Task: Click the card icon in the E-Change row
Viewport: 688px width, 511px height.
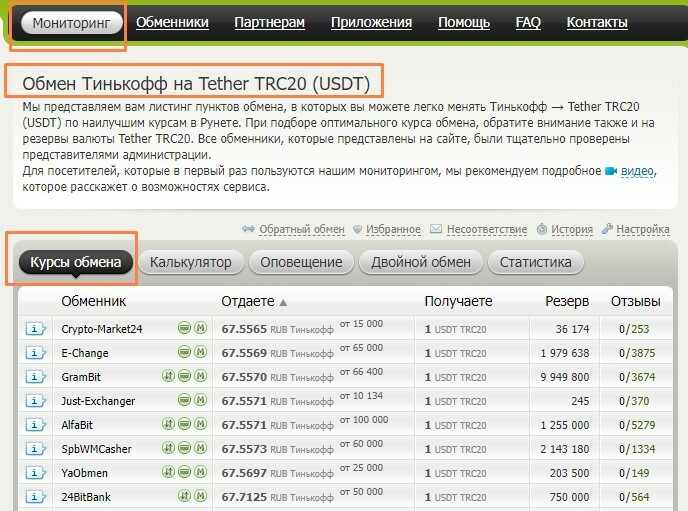Action: click(185, 352)
